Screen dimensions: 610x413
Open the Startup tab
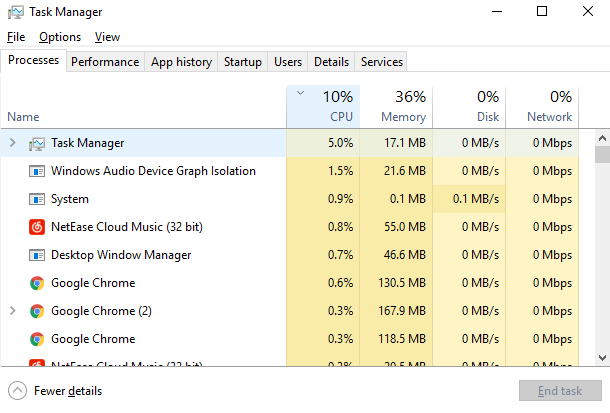coord(242,62)
